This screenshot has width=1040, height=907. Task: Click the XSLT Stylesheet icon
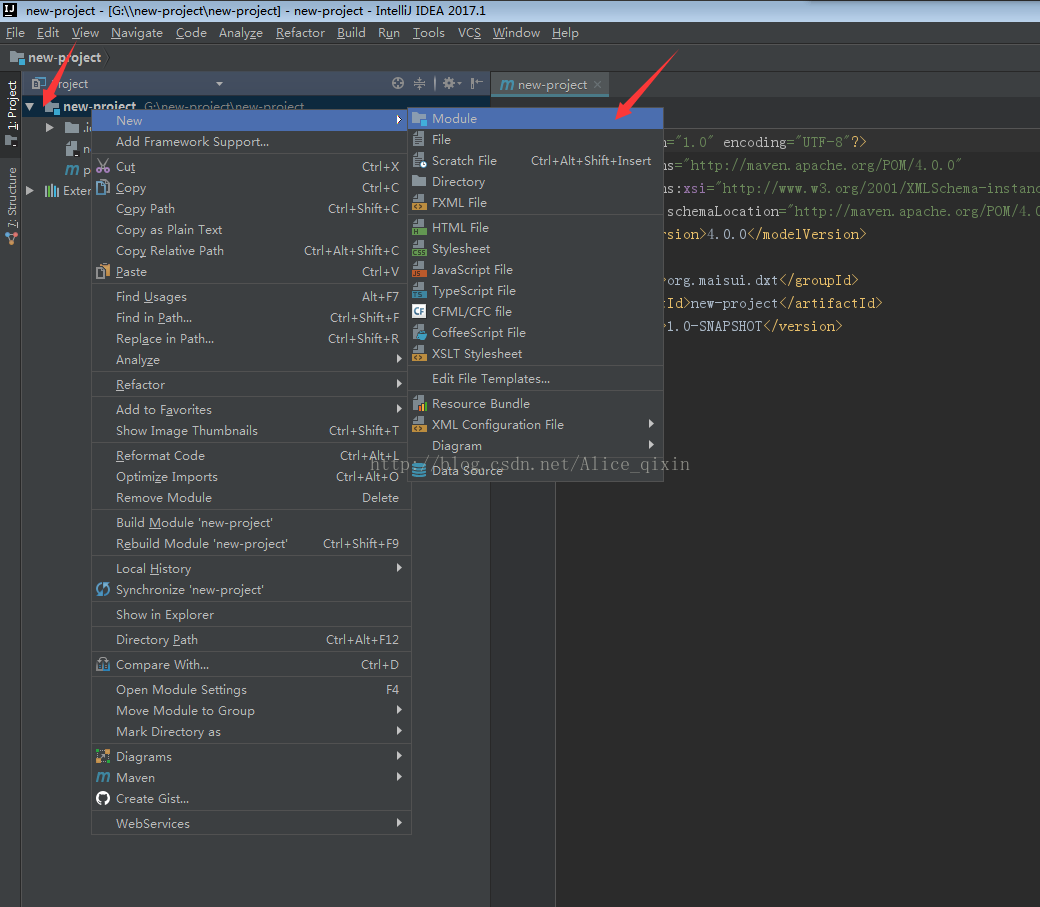pyautogui.click(x=419, y=353)
